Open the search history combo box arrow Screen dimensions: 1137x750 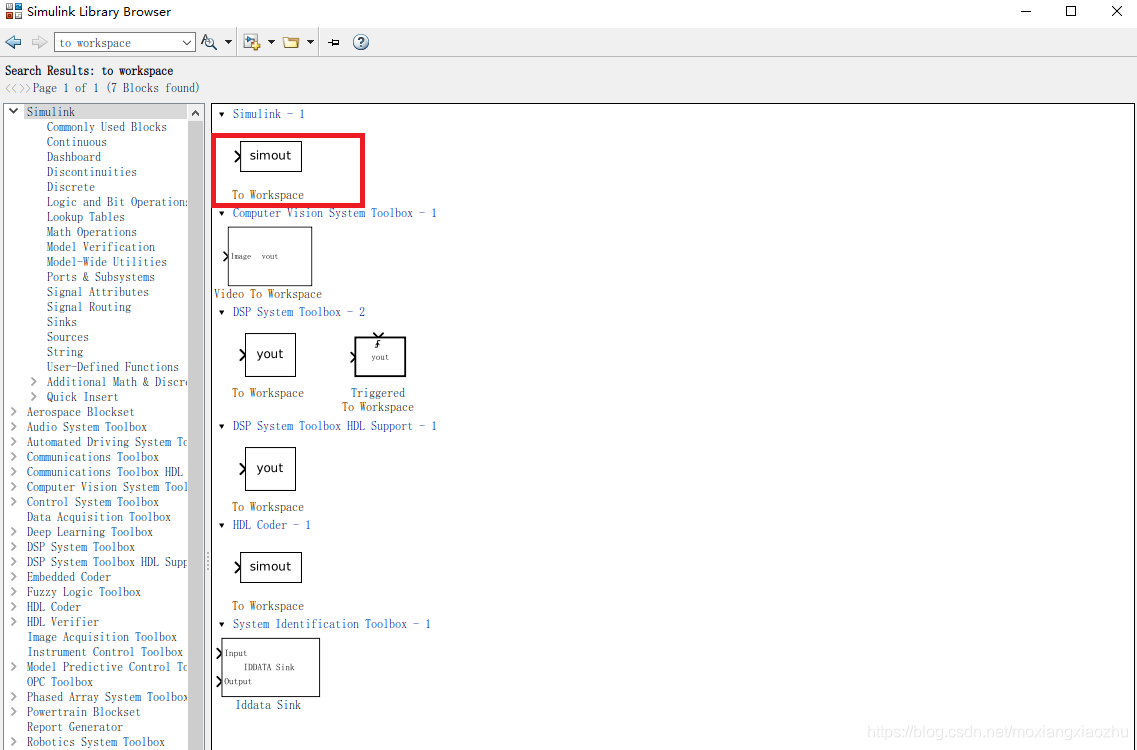(187, 43)
